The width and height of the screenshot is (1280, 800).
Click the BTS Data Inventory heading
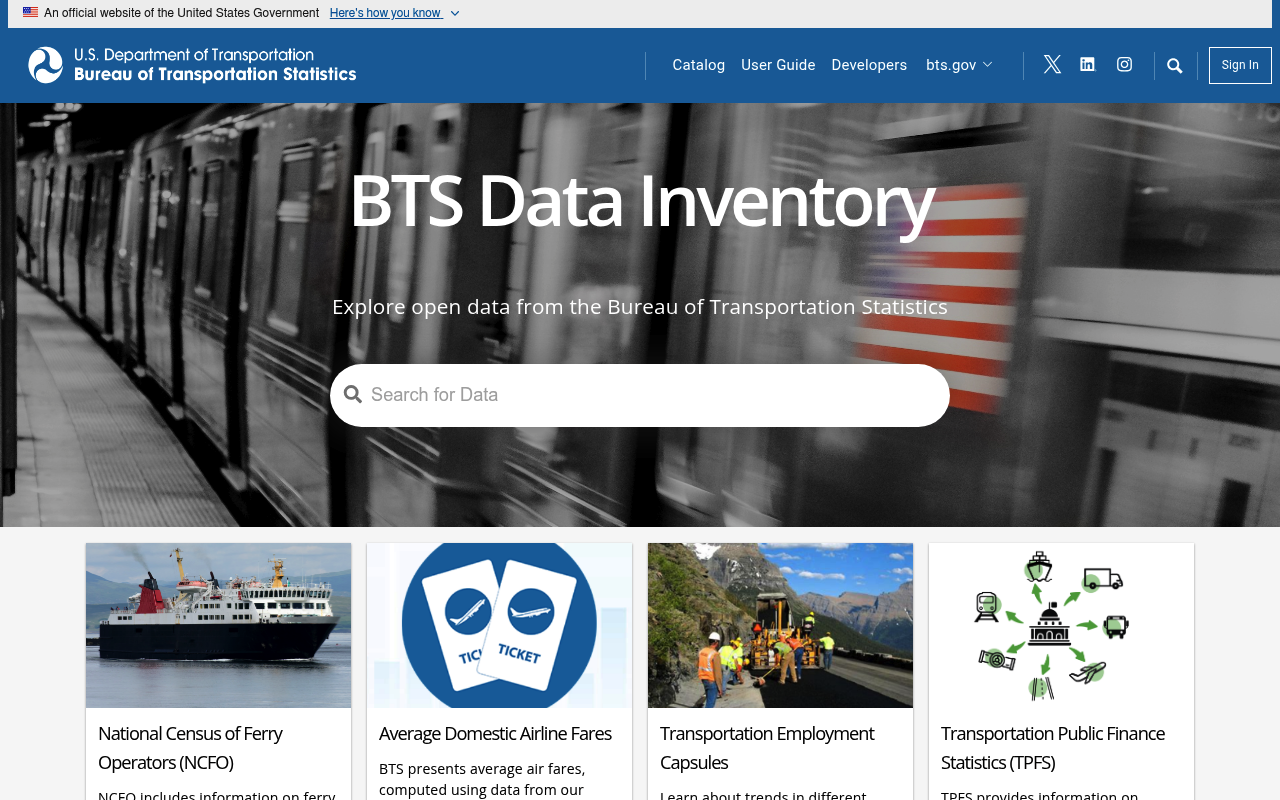tap(641, 202)
